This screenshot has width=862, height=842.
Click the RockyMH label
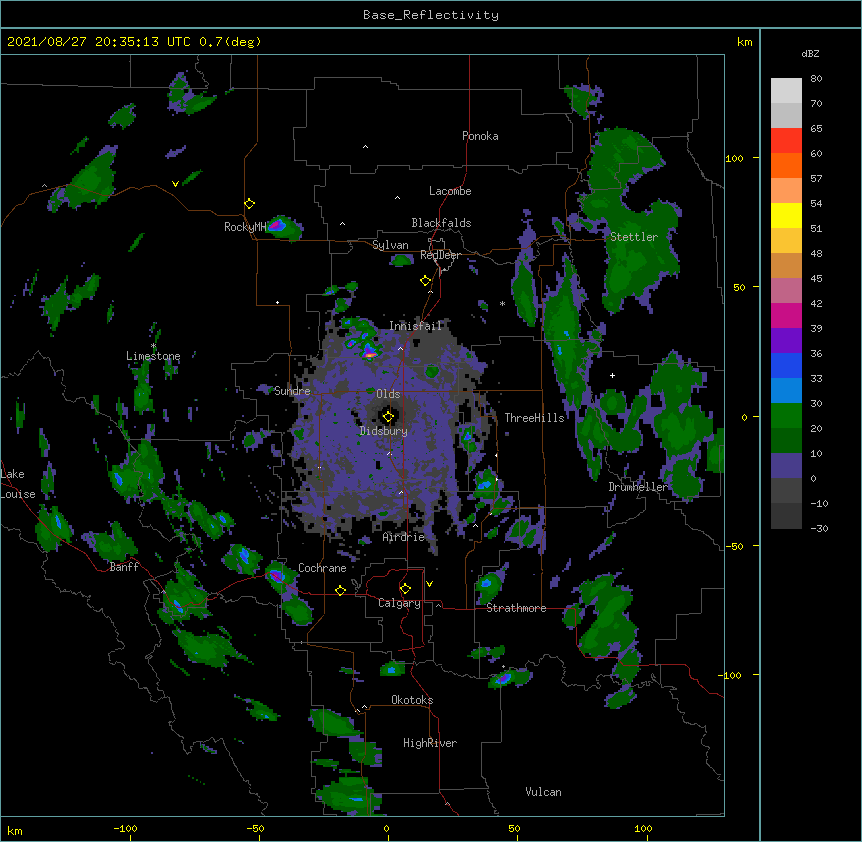(x=245, y=227)
